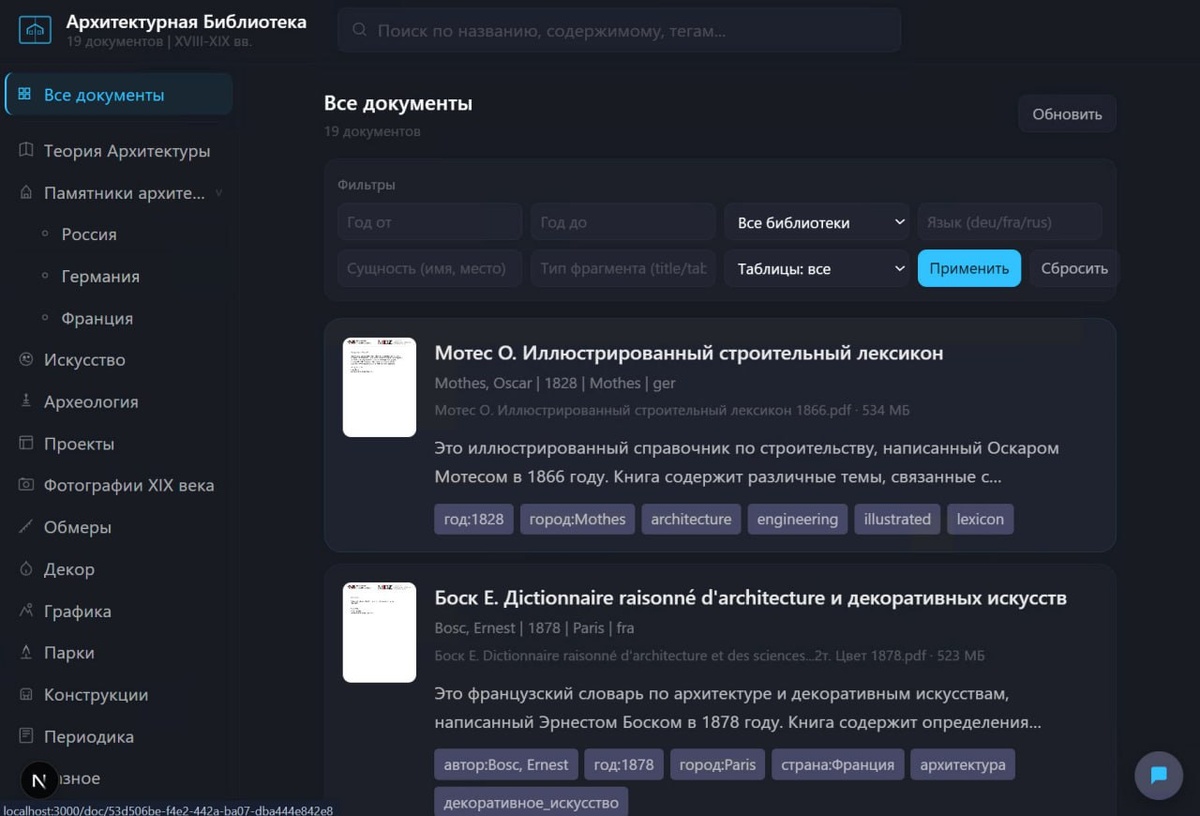This screenshot has width=1200, height=816.
Task: Click the Парки tree icon
Action: pos(26,652)
